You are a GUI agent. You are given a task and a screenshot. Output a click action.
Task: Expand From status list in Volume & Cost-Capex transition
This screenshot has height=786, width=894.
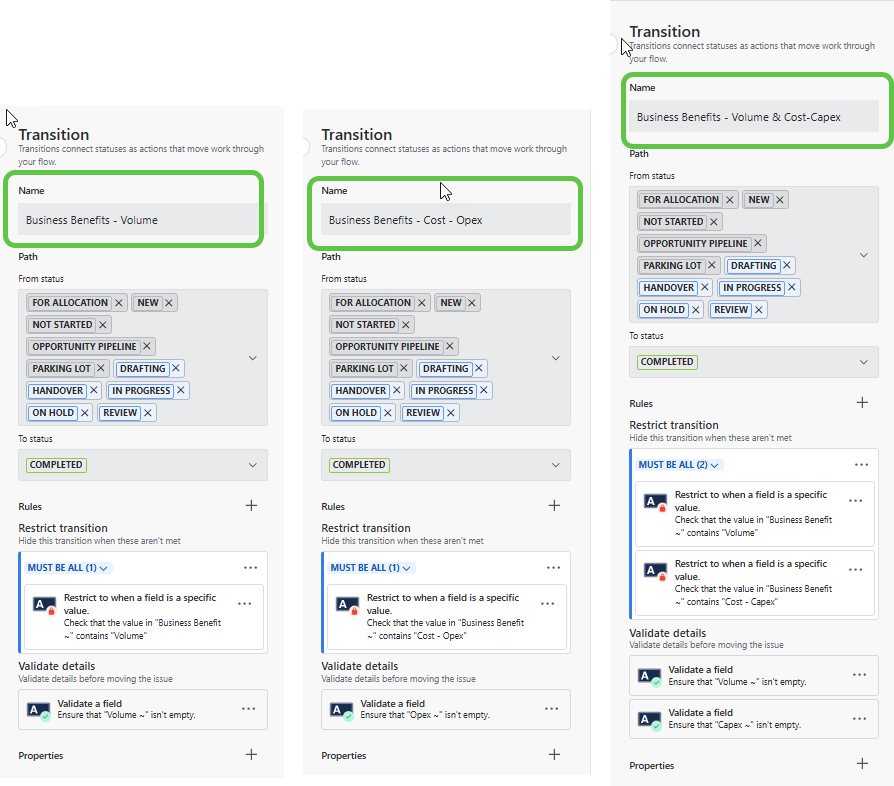point(864,255)
